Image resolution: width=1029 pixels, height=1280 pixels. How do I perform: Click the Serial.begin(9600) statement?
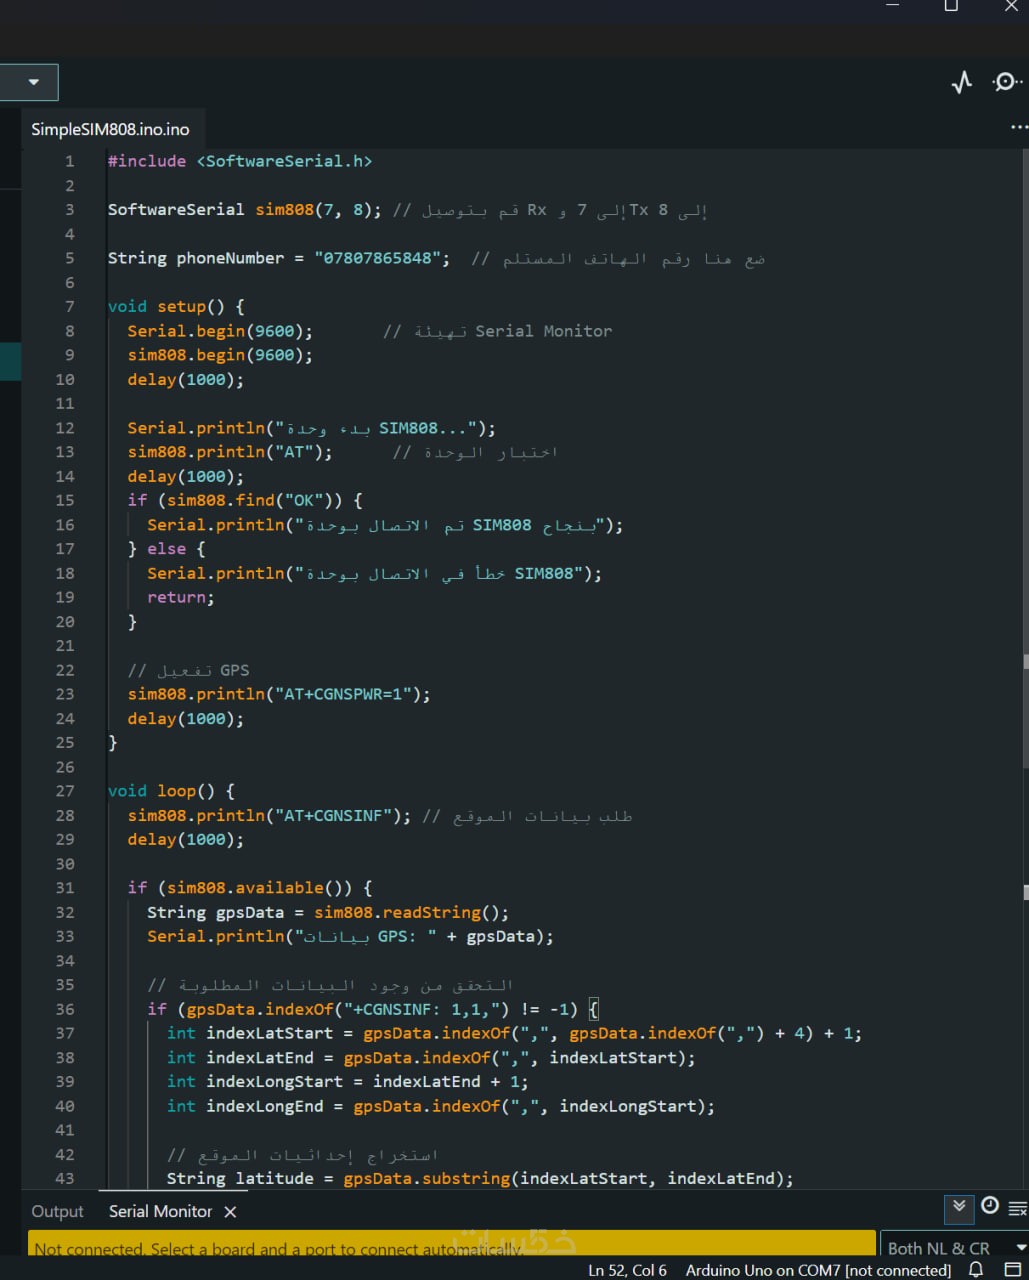coord(220,331)
